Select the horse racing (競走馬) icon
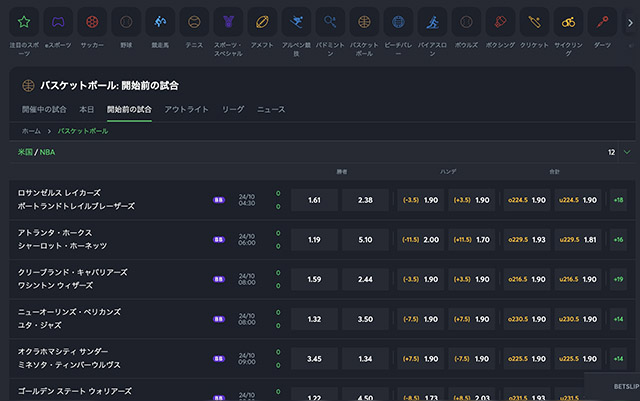The image size is (640, 401). (160, 21)
